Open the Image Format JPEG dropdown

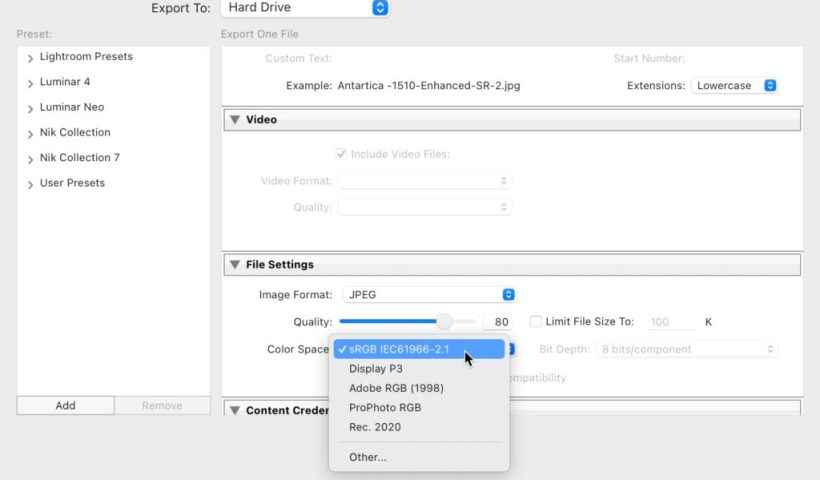click(x=428, y=295)
